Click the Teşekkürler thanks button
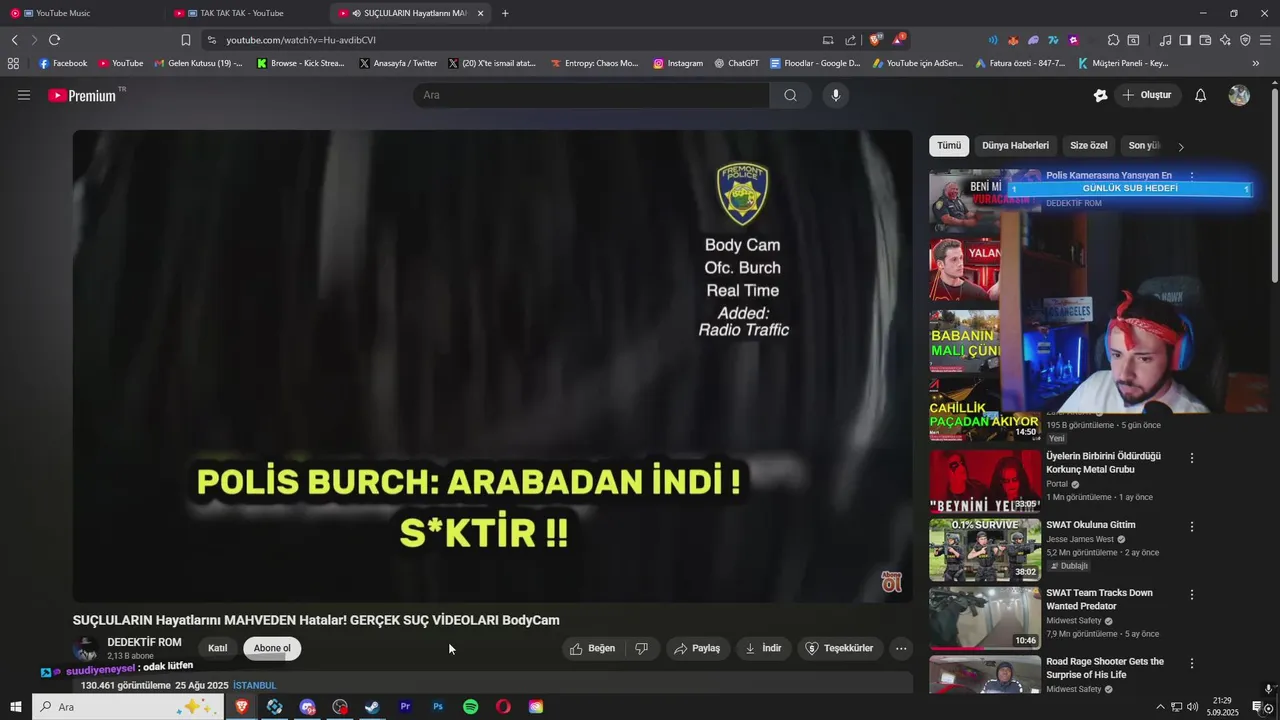 (840, 648)
